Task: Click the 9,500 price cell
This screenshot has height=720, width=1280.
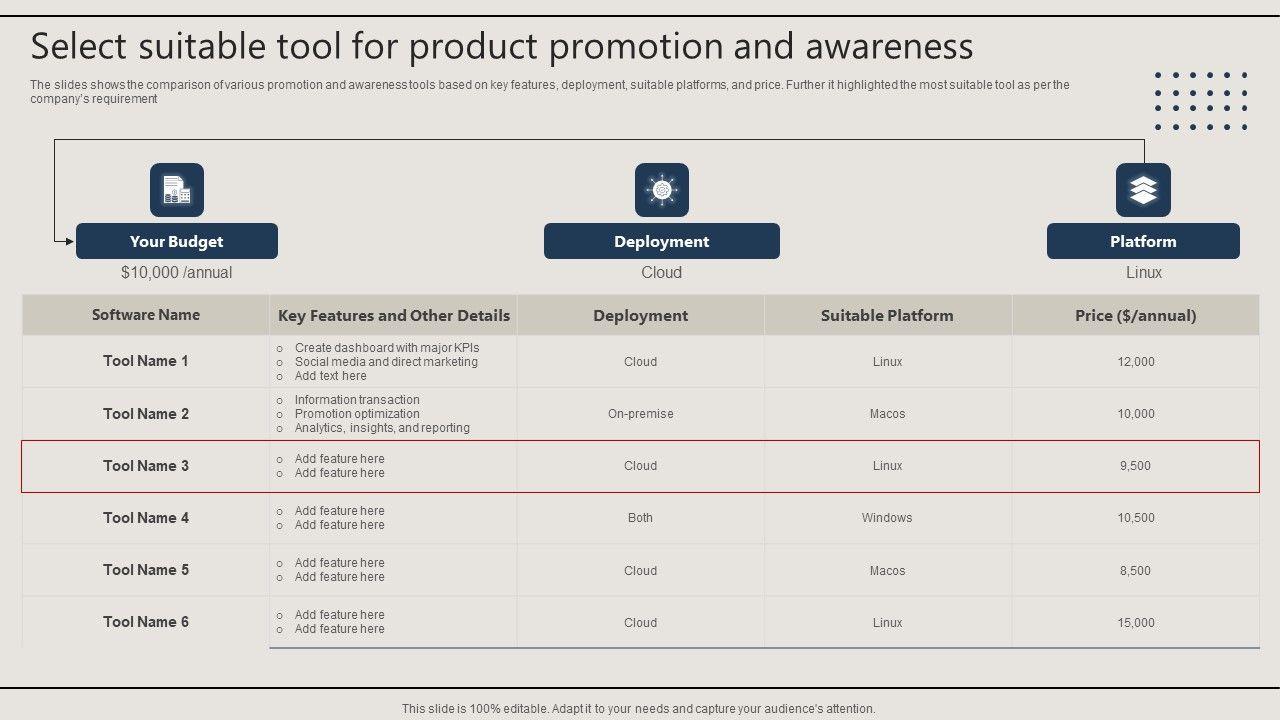Action: coord(1135,466)
